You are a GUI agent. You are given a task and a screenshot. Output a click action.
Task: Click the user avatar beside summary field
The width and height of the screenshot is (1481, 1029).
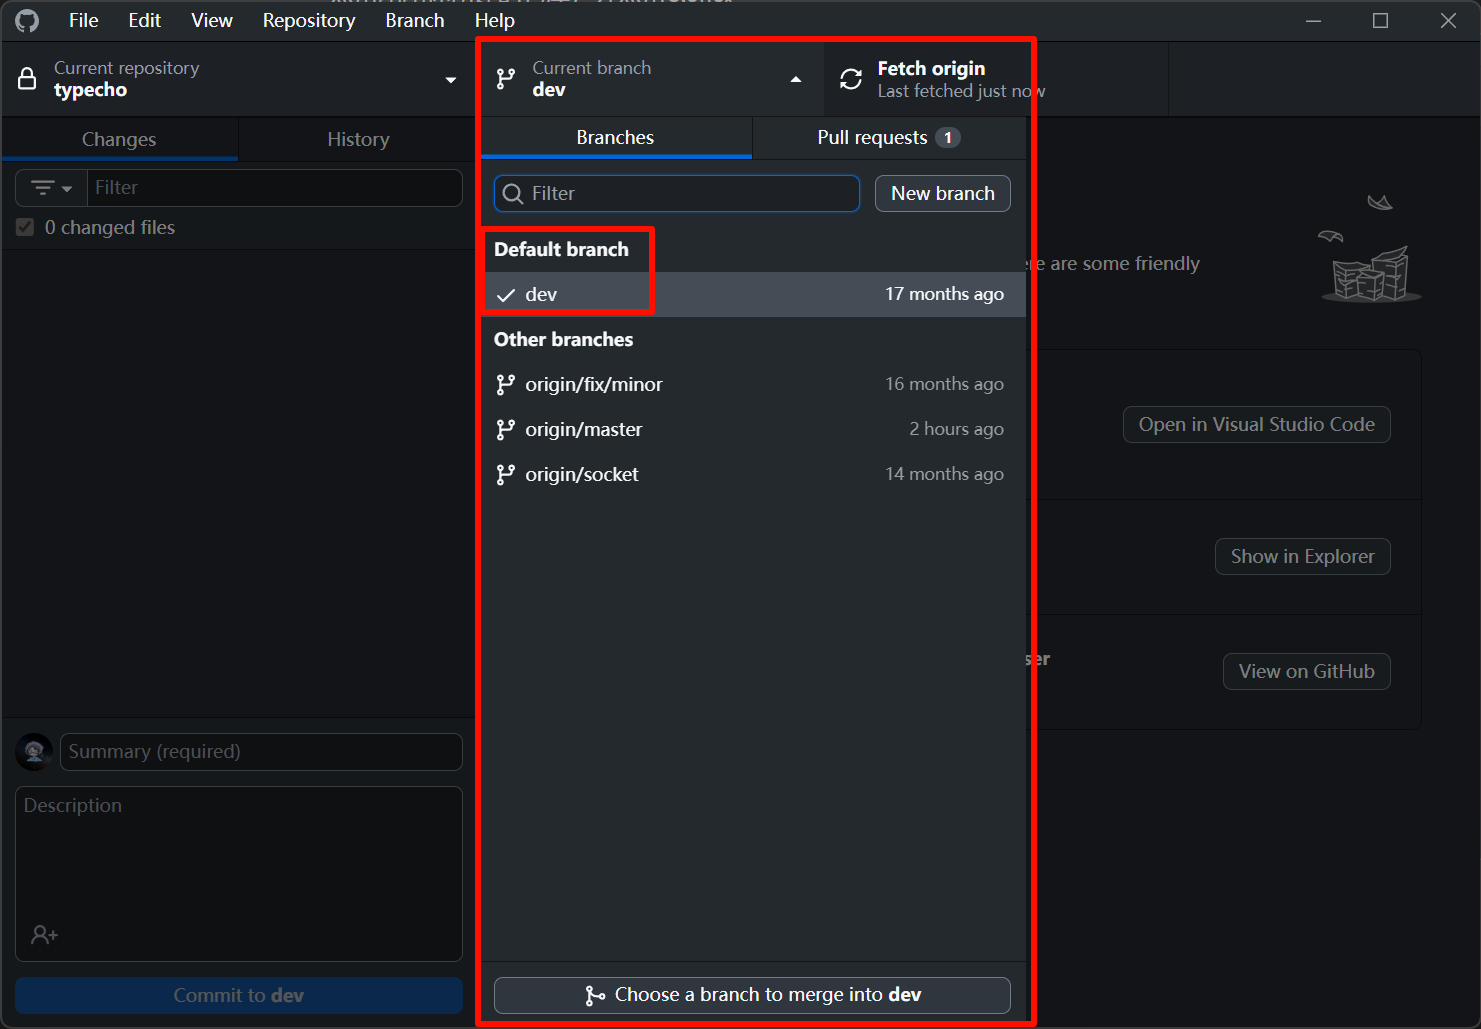tap(34, 752)
